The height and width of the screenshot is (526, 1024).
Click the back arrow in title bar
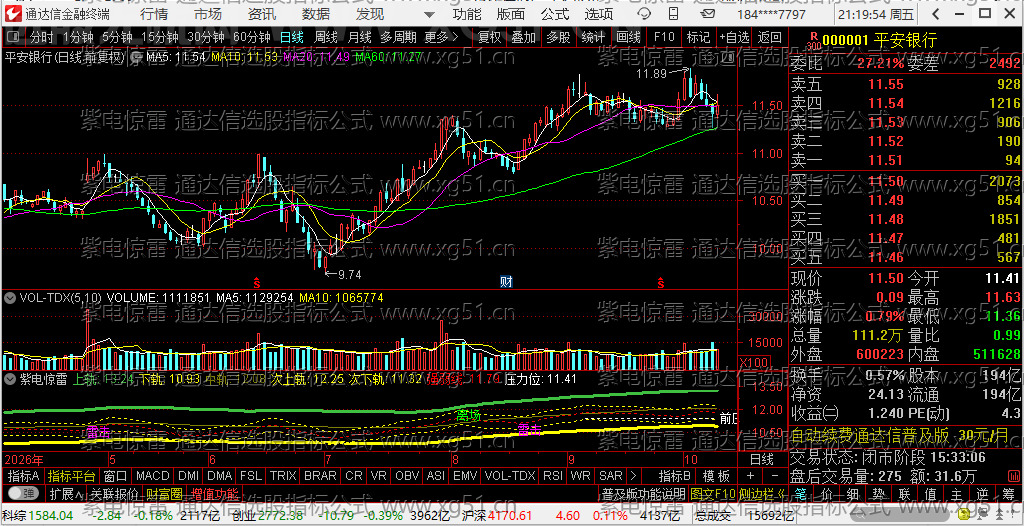pos(937,14)
